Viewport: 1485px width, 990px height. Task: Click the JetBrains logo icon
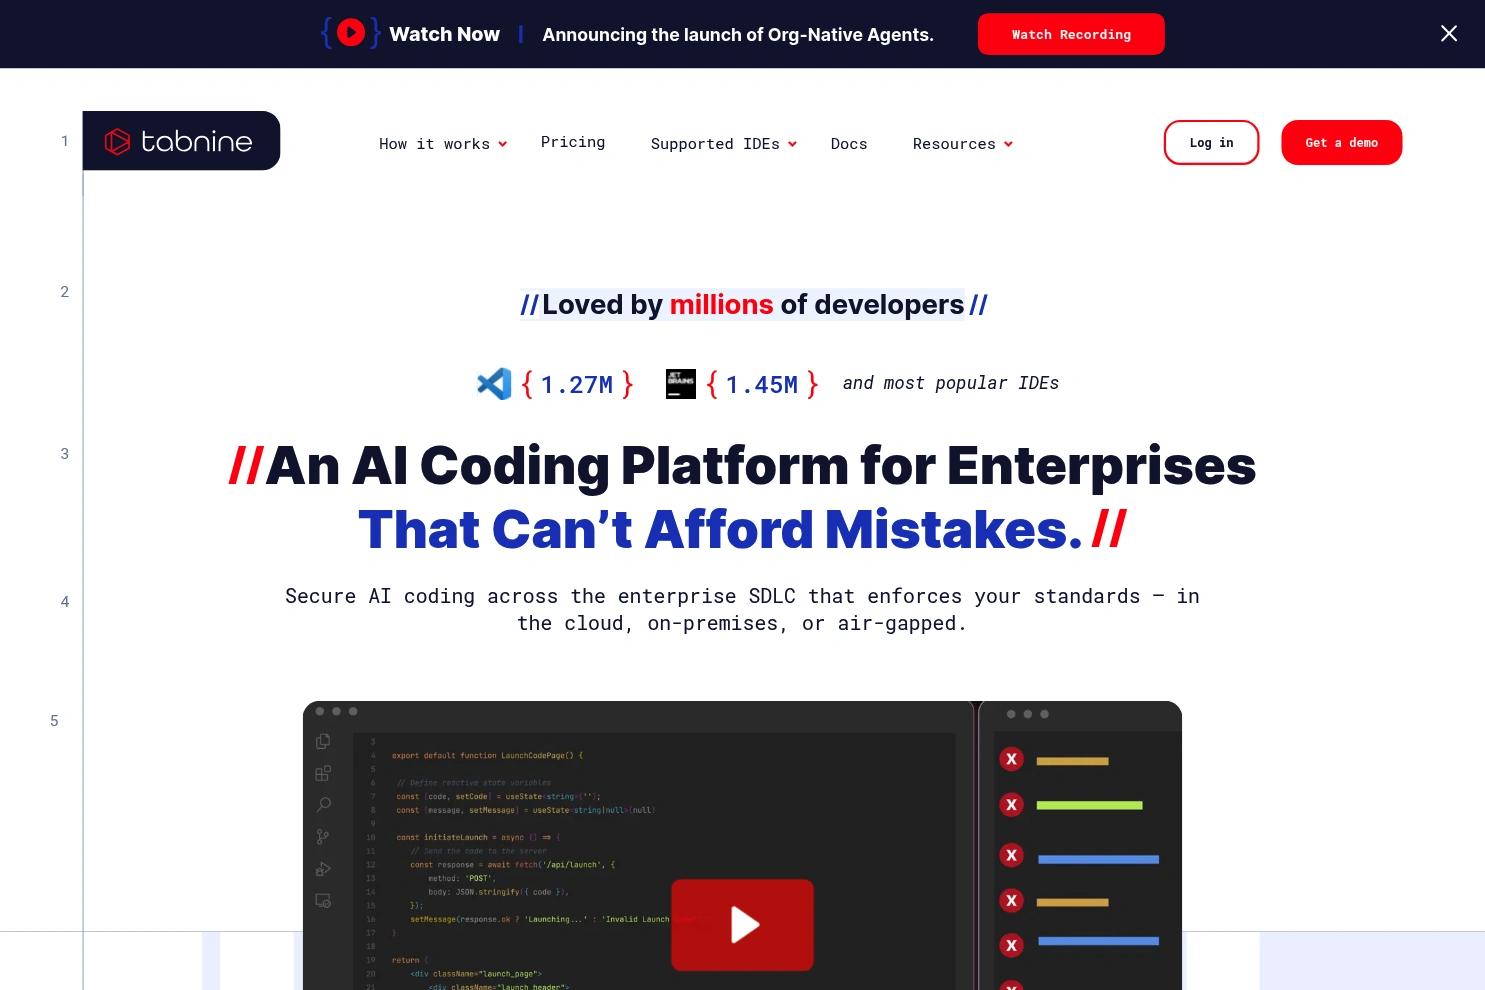tap(681, 384)
